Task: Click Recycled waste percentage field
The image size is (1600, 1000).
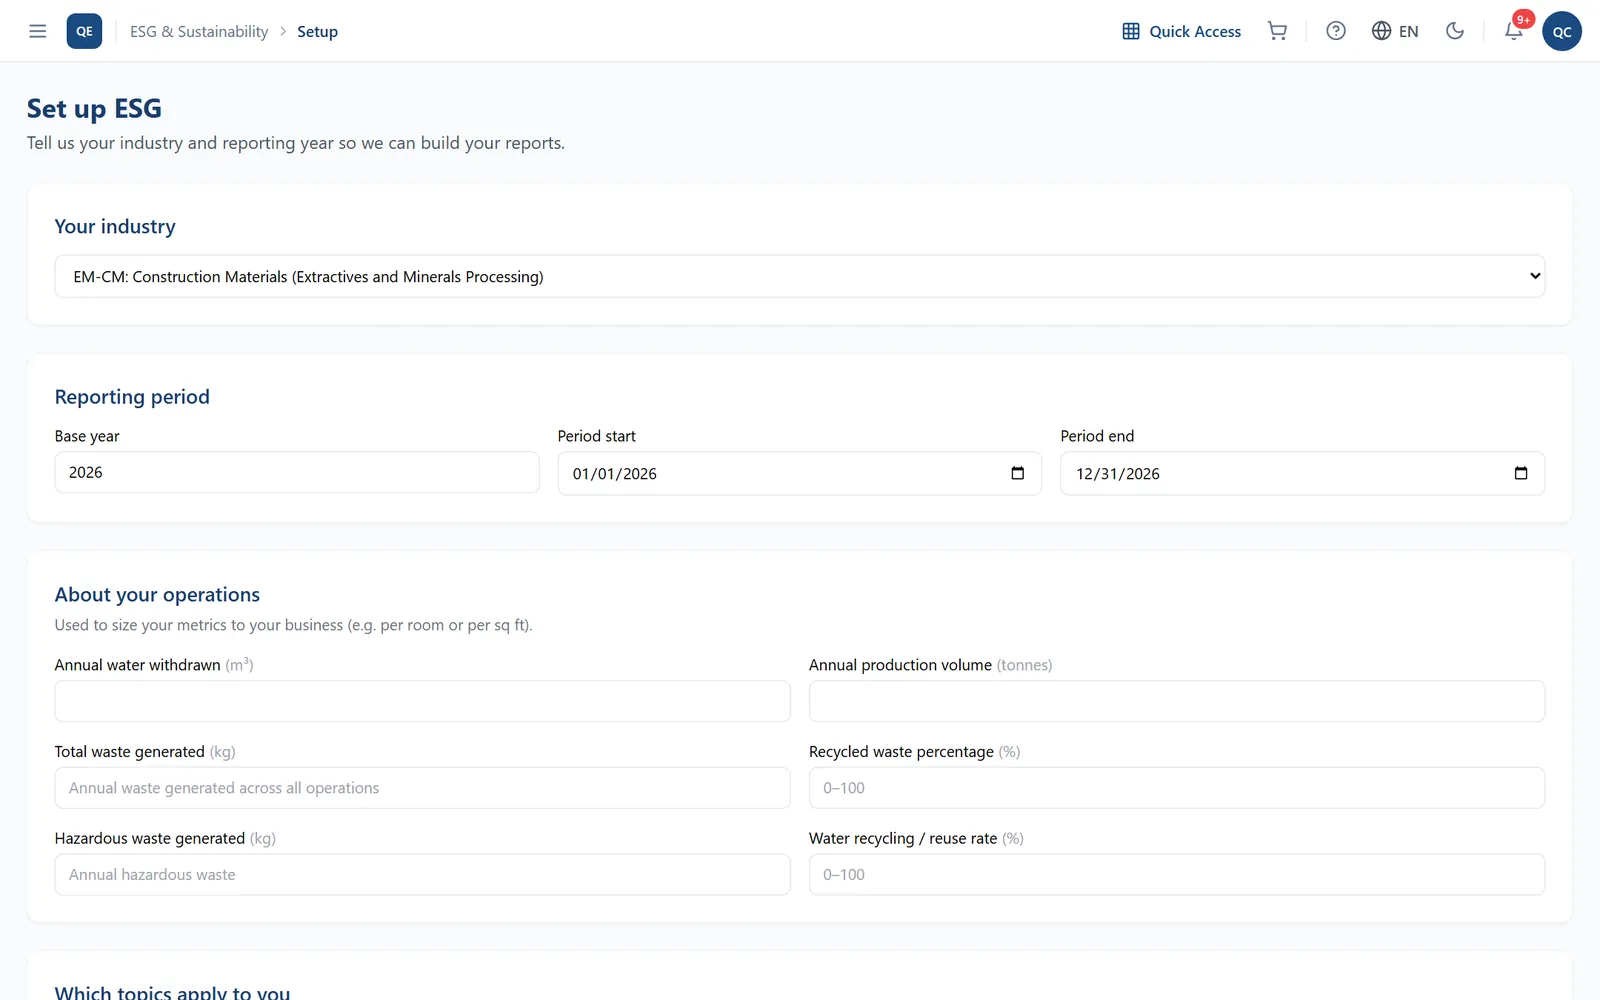Action: click(x=1177, y=788)
